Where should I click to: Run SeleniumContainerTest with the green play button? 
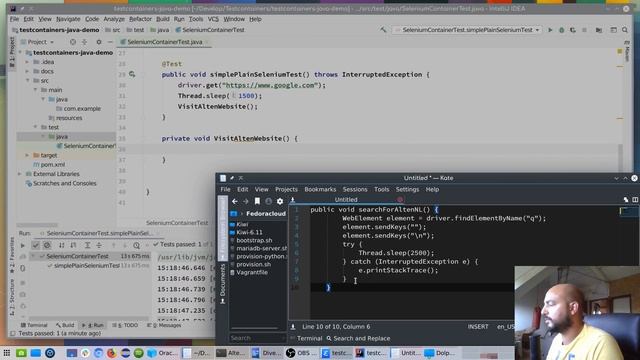[x=550, y=30]
